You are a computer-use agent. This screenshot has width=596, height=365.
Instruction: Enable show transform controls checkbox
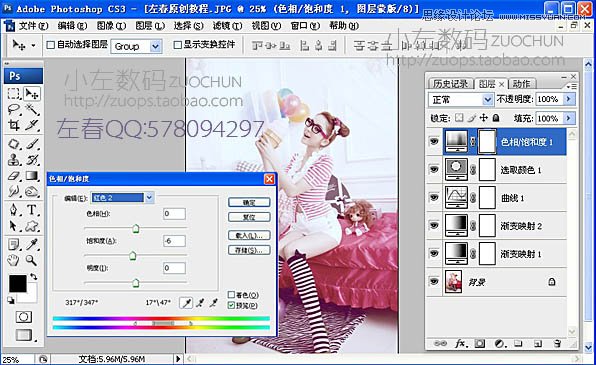(177, 45)
